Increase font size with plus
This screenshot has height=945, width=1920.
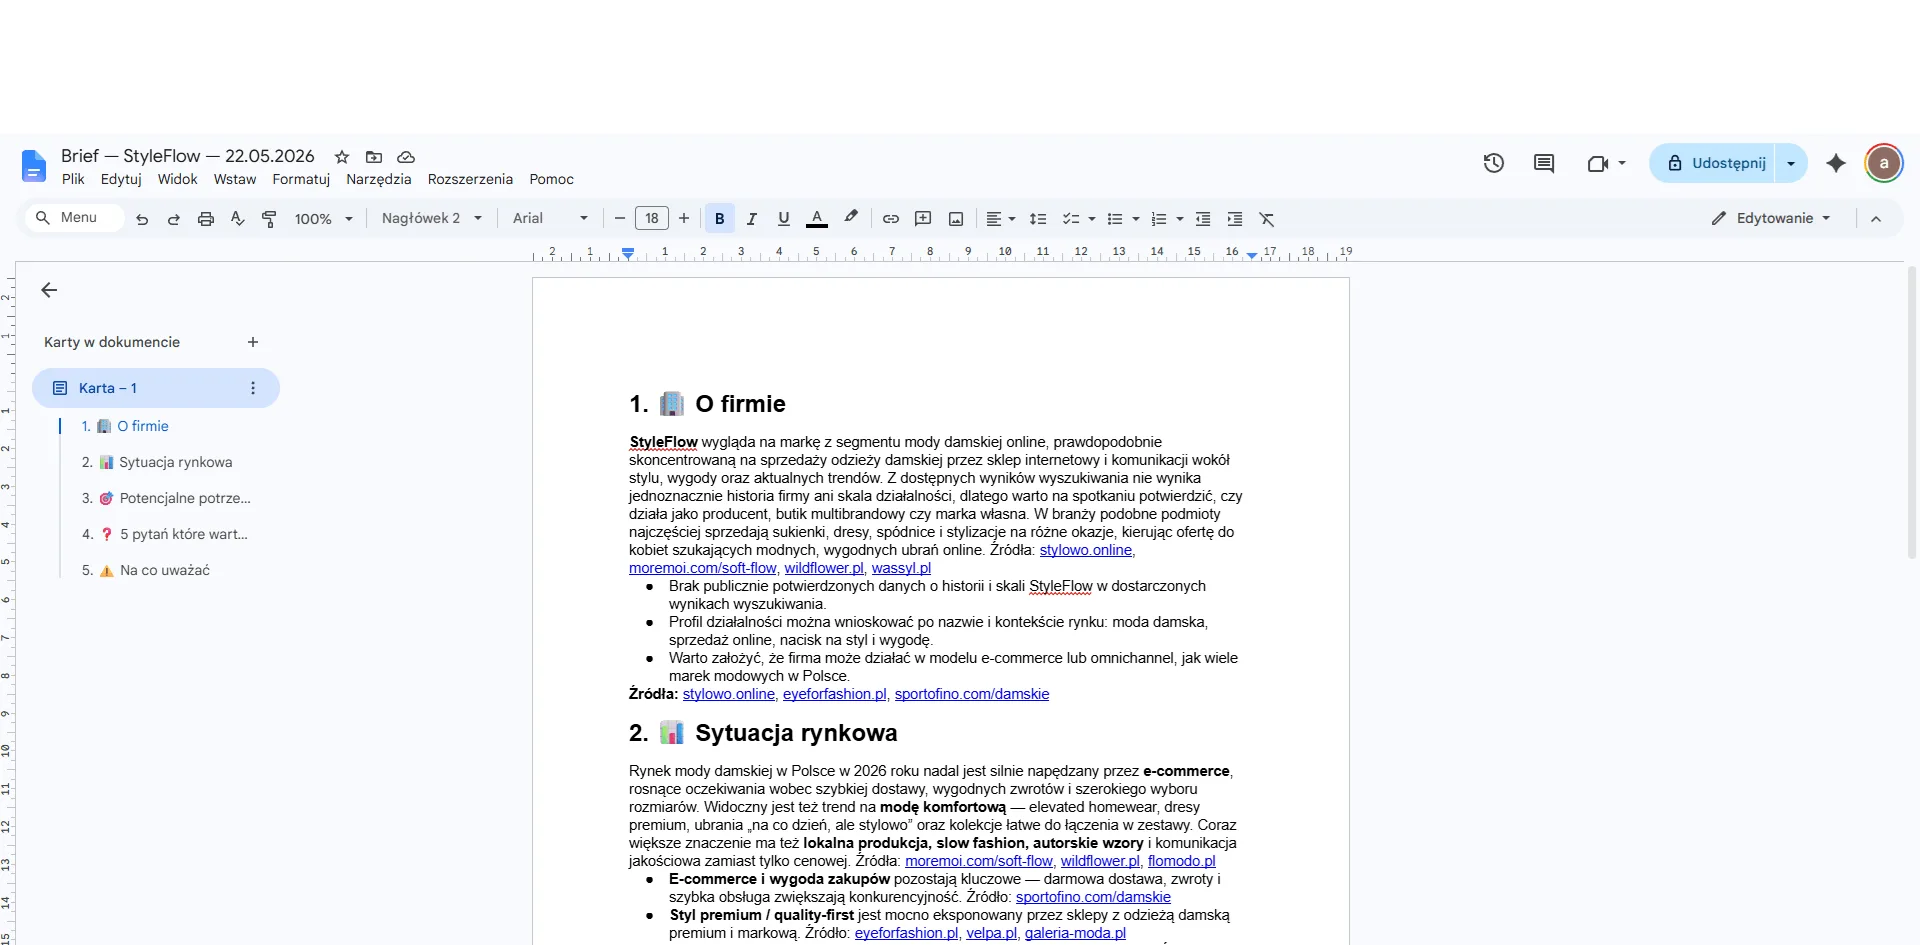tap(684, 219)
